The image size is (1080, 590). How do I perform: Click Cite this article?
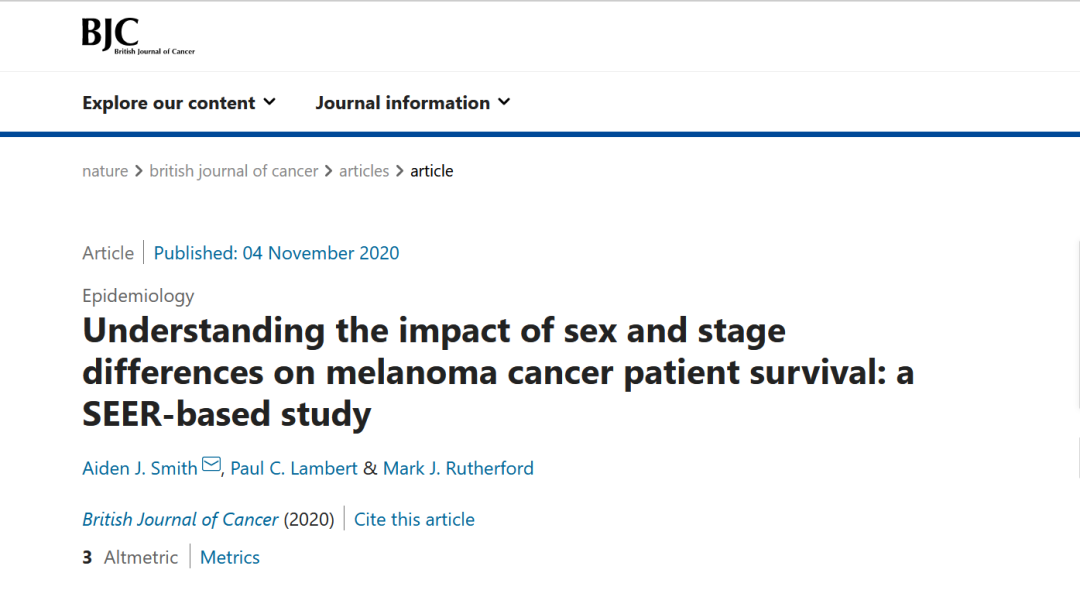[x=414, y=519]
